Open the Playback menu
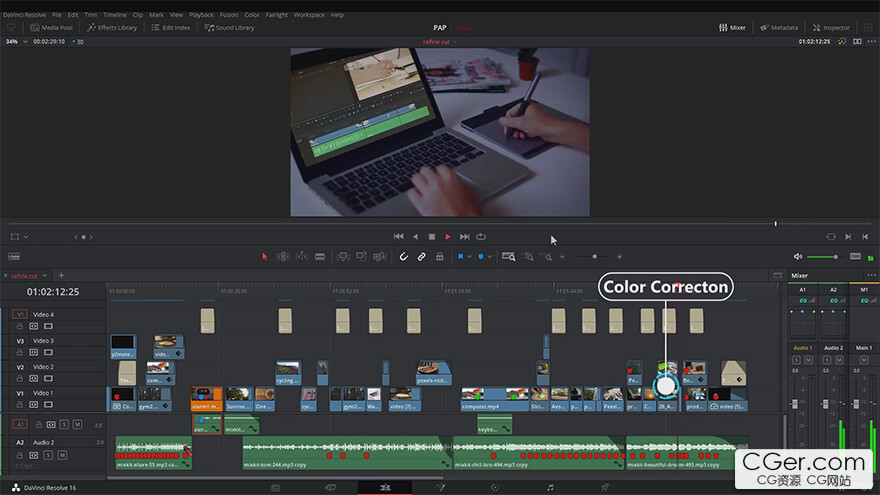 [x=201, y=15]
